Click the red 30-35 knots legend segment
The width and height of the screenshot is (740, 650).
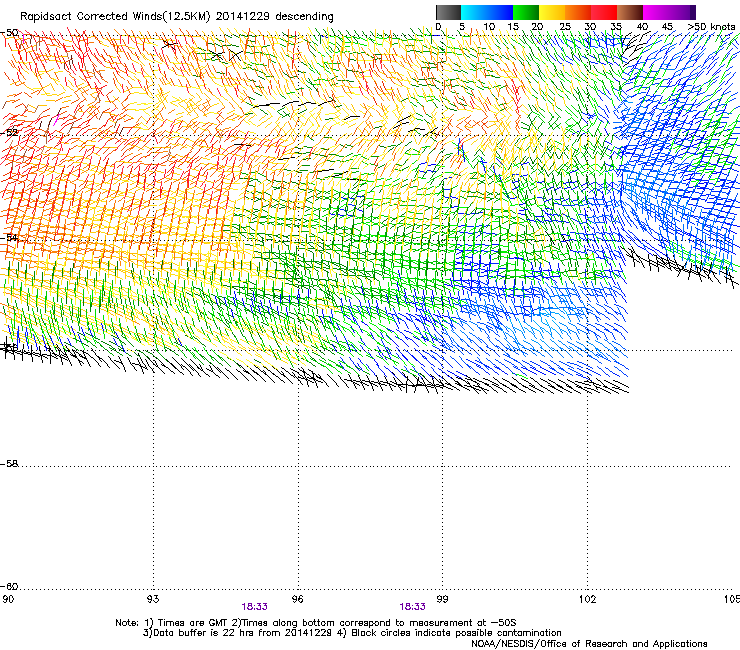click(604, 12)
